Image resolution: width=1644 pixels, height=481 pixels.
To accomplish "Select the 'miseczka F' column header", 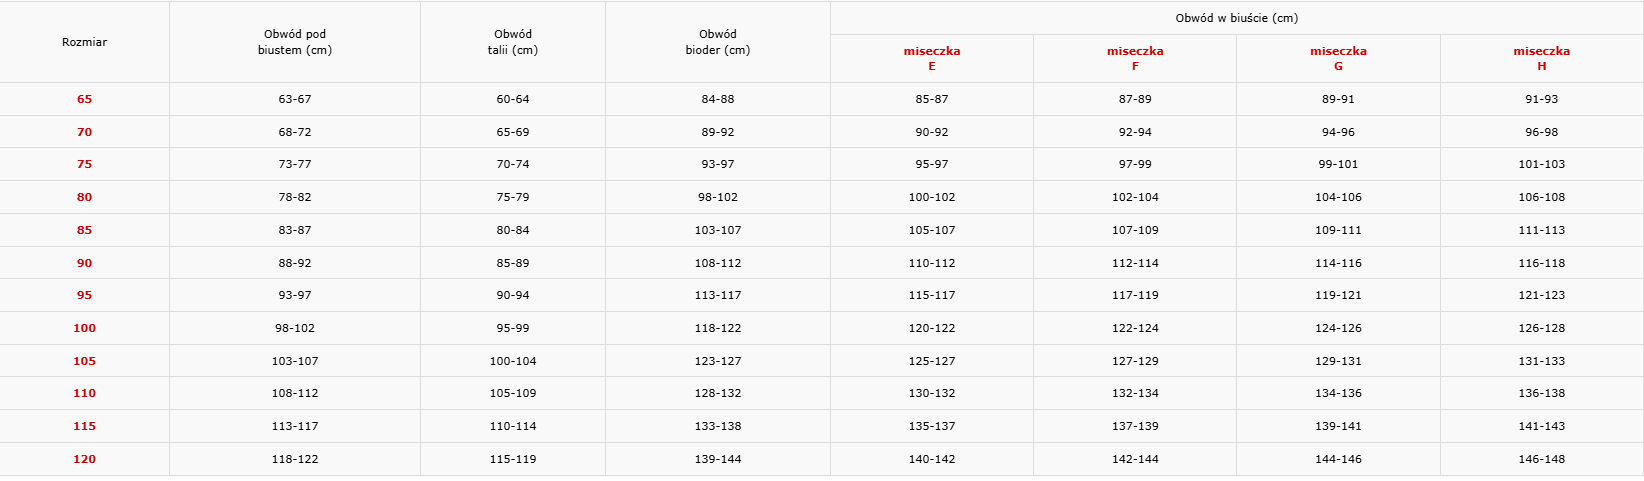I will point(1135,58).
